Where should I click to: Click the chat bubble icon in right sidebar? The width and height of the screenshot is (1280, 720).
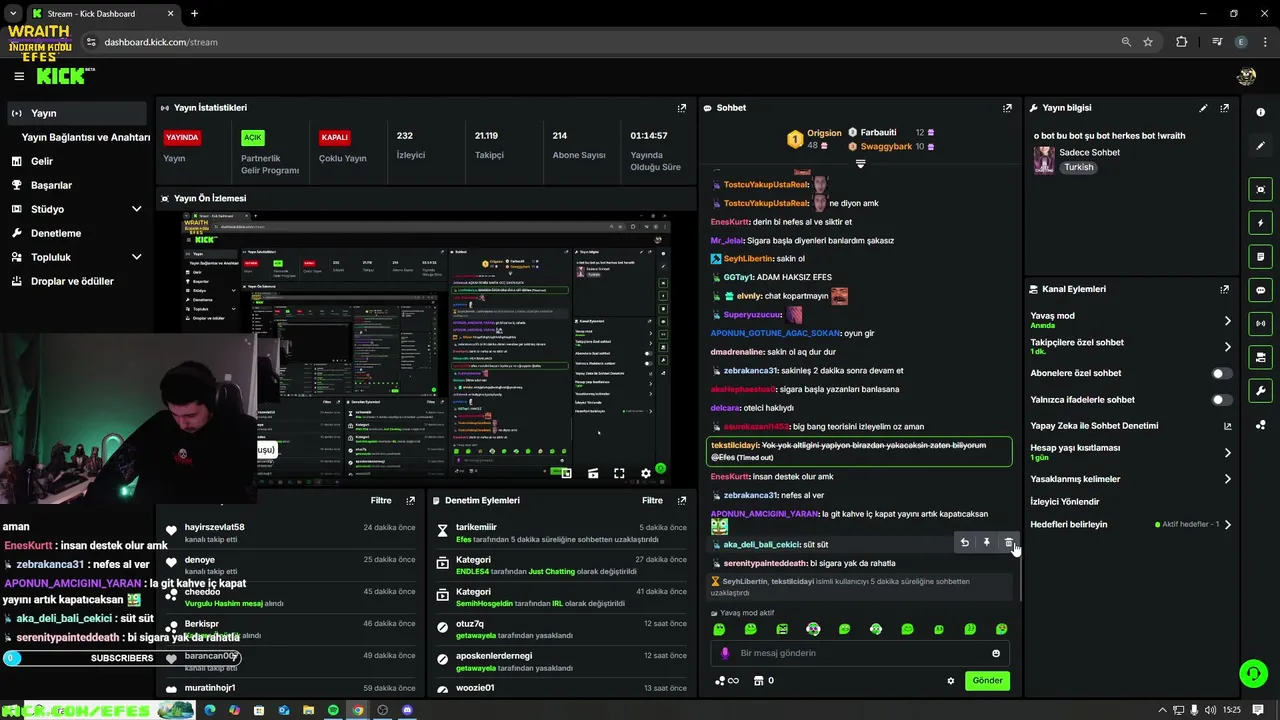(1261, 290)
